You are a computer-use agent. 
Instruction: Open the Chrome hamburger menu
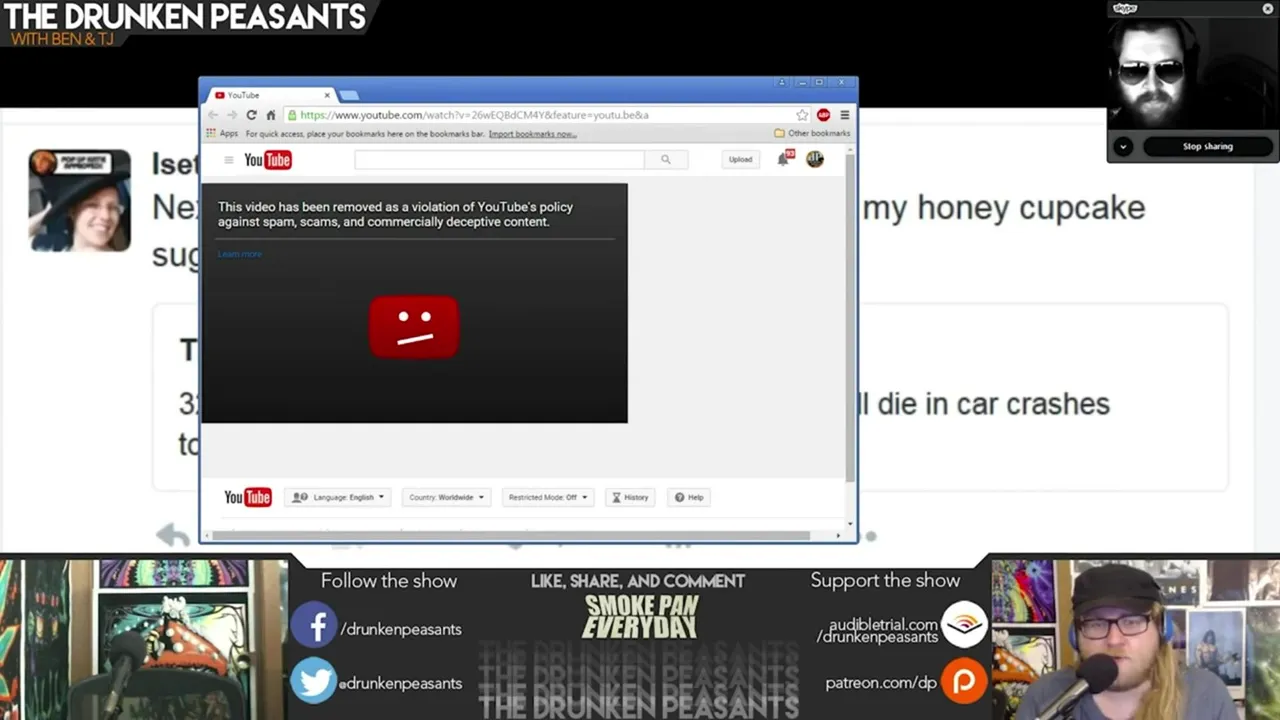(x=844, y=115)
